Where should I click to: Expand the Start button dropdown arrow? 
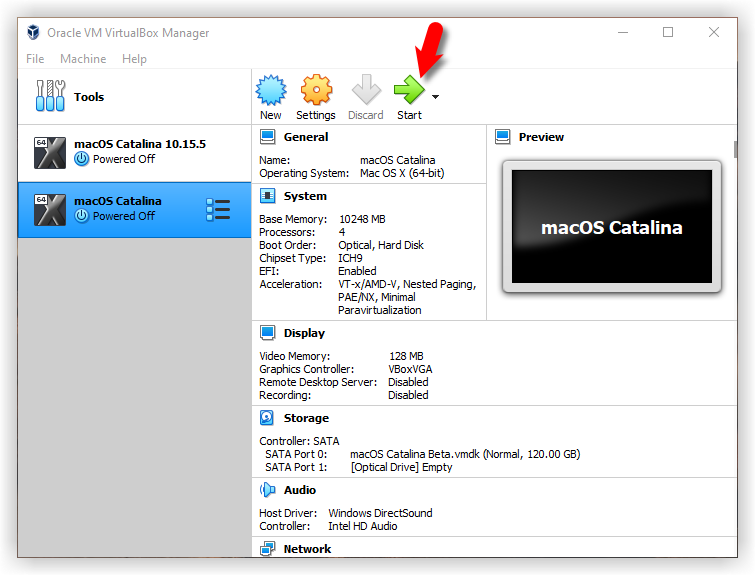[x=435, y=97]
